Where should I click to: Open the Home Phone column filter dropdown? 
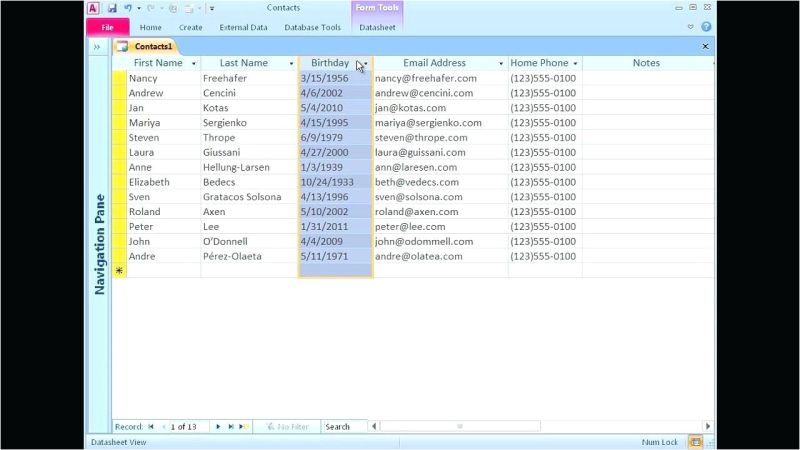tap(576, 63)
